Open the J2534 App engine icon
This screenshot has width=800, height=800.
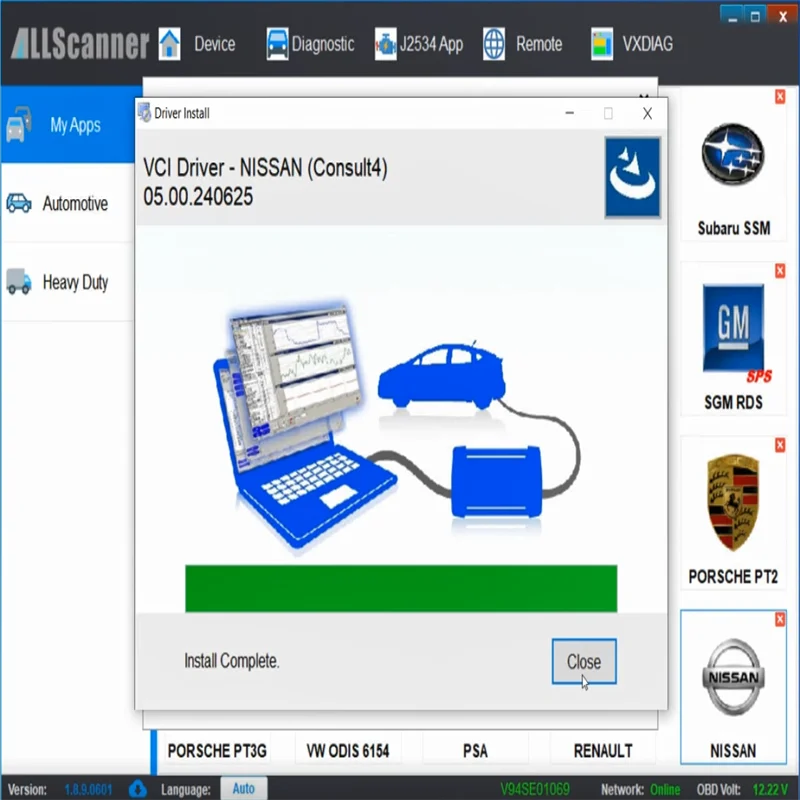[x=386, y=44]
